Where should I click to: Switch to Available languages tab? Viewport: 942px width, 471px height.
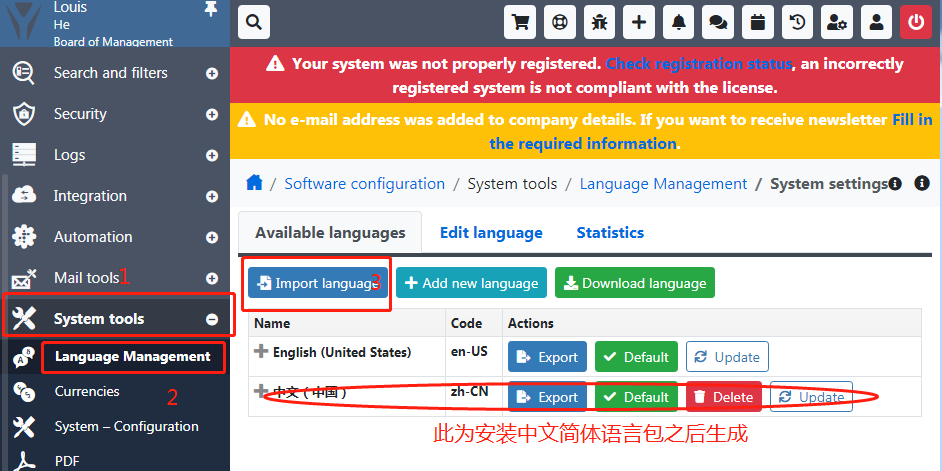[330, 232]
